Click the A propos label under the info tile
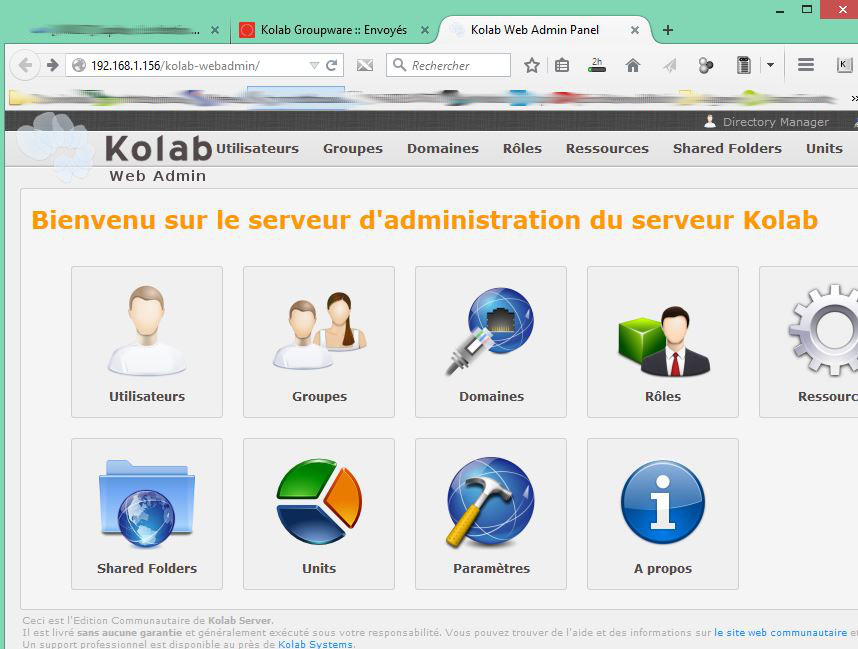Viewport: 858px width, 649px height. (663, 569)
